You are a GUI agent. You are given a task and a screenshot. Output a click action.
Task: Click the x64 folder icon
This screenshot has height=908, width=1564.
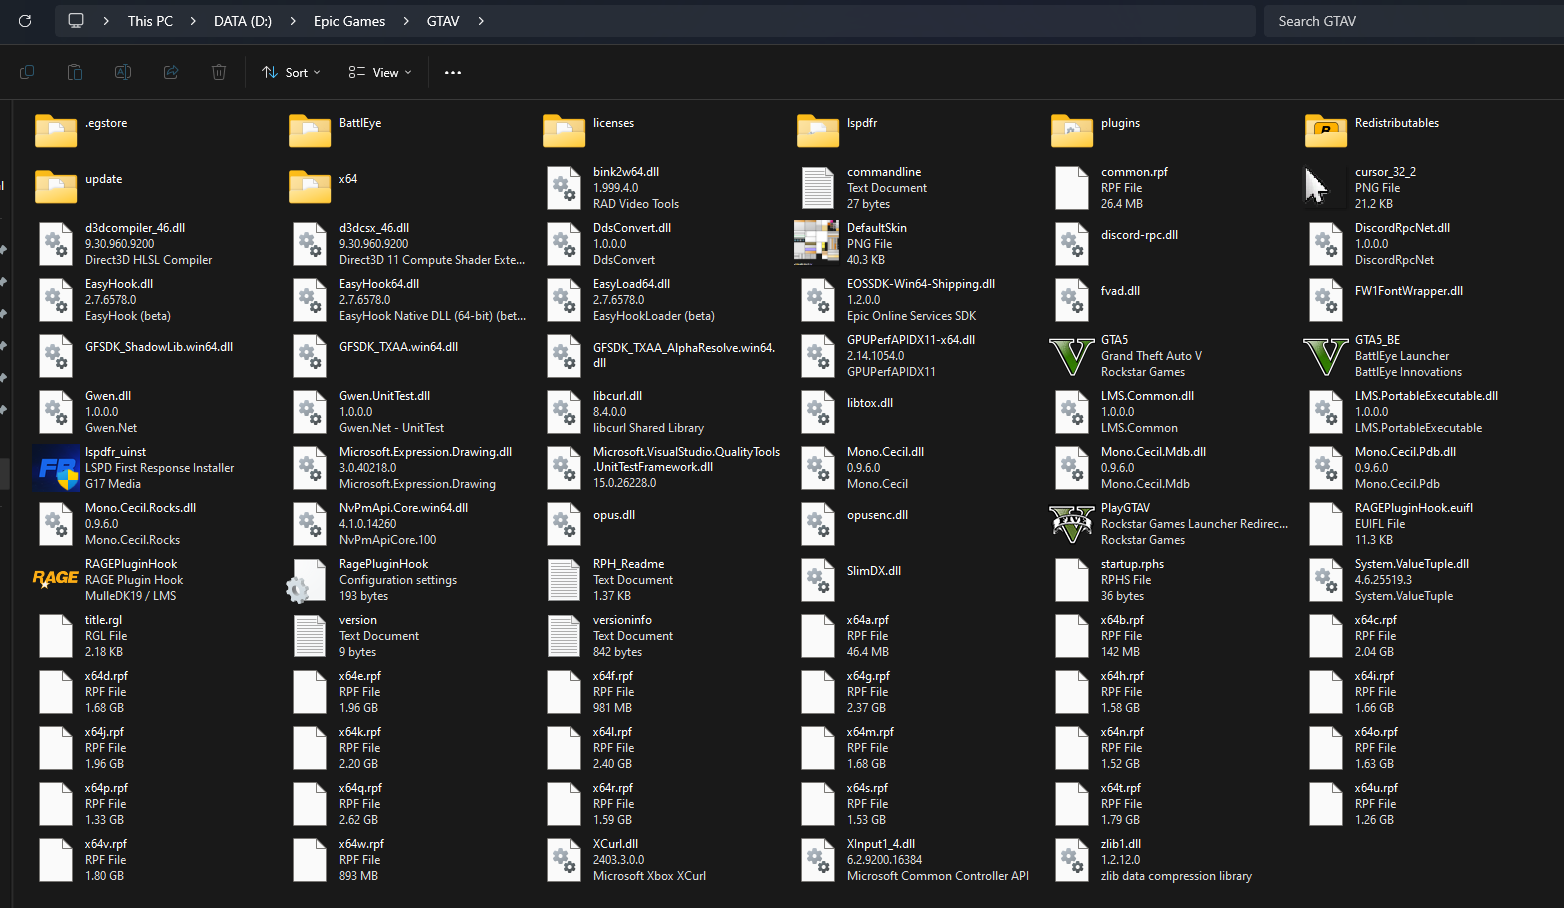point(310,186)
